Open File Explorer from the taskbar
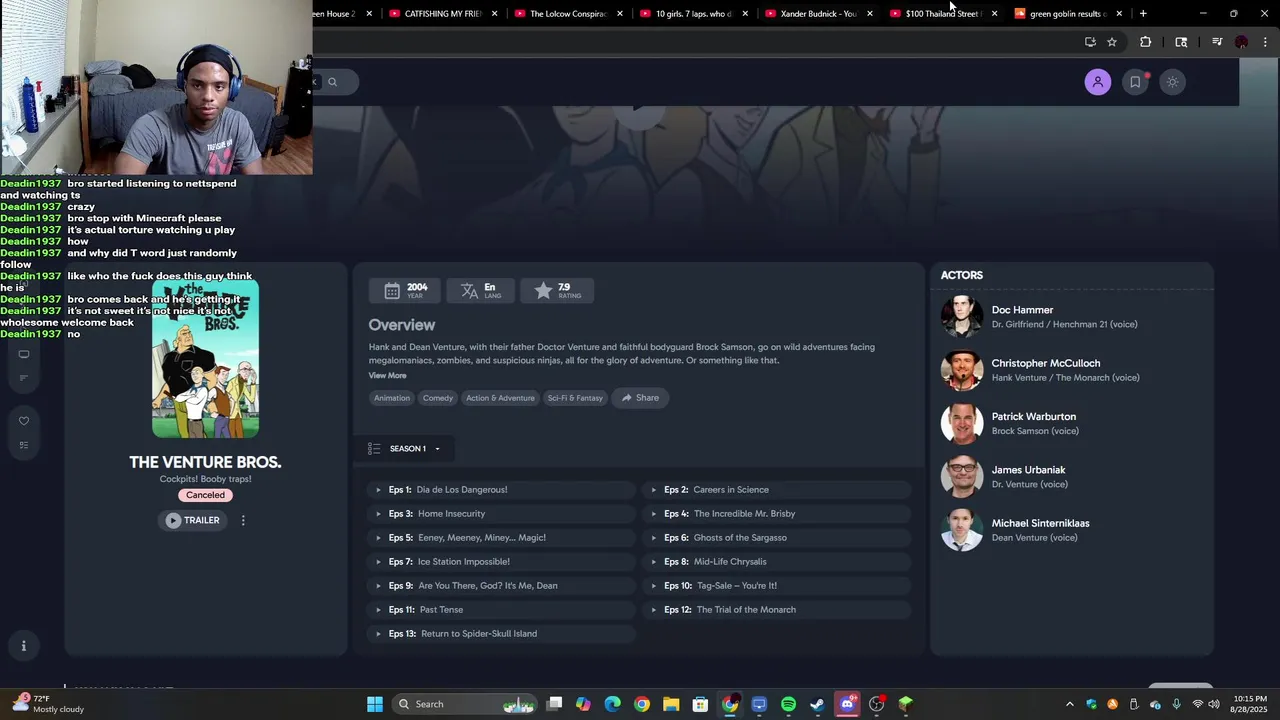The height and width of the screenshot is (720, 1280). click(x=671, y=704)
